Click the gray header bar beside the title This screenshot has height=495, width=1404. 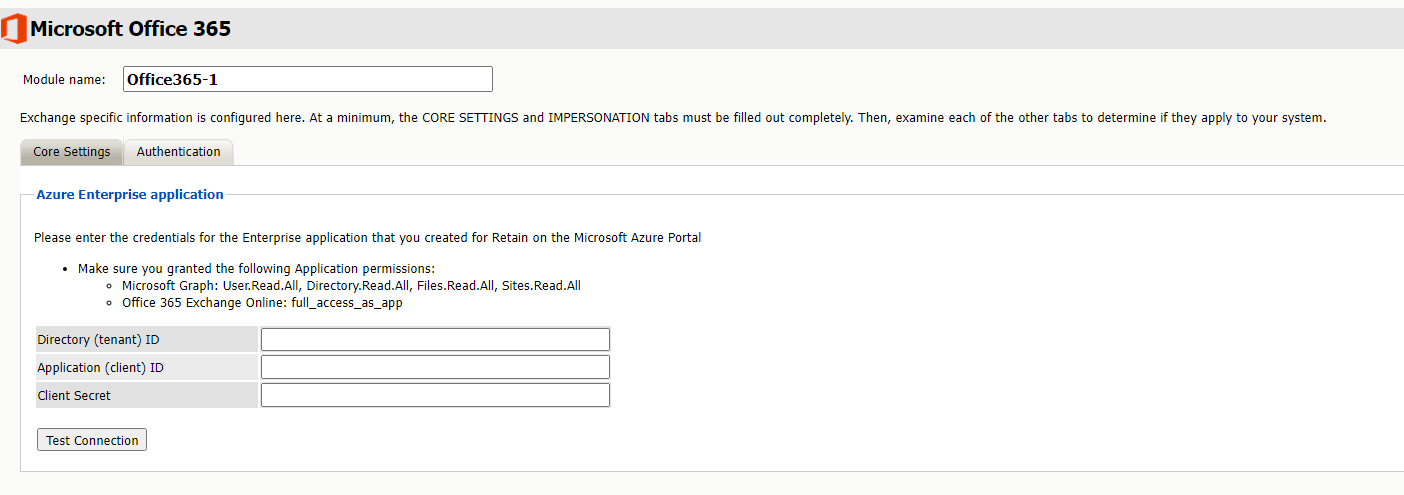(x=800, y=29)
